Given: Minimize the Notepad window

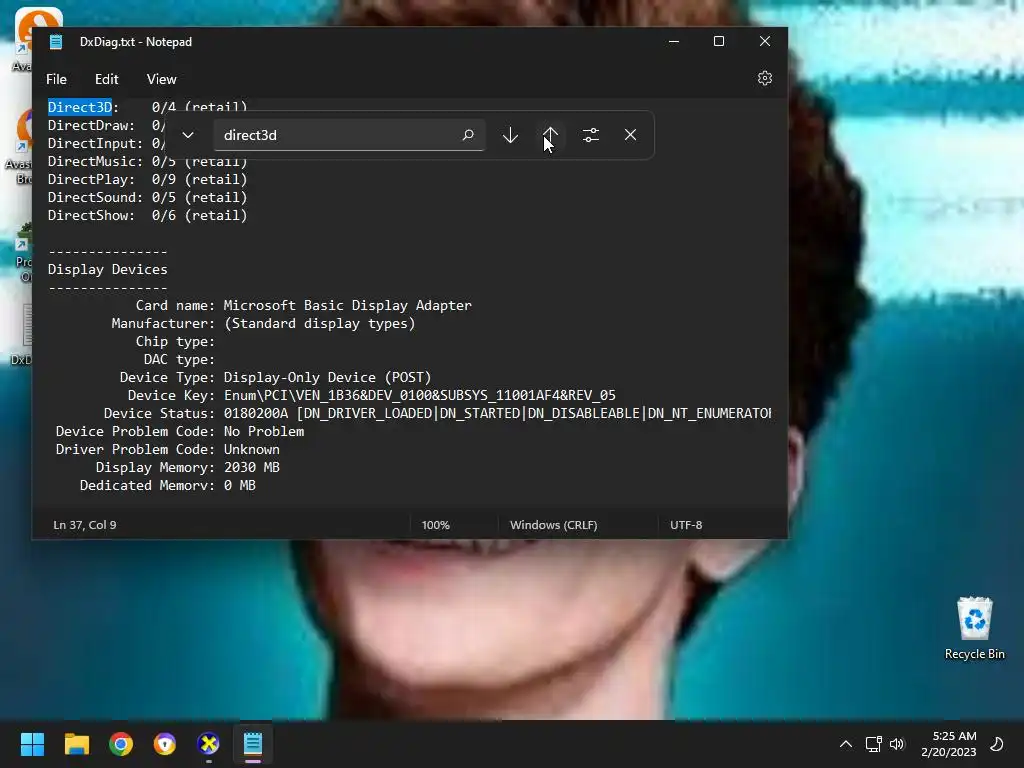Looking at the screenshot, I should [674, 41].
